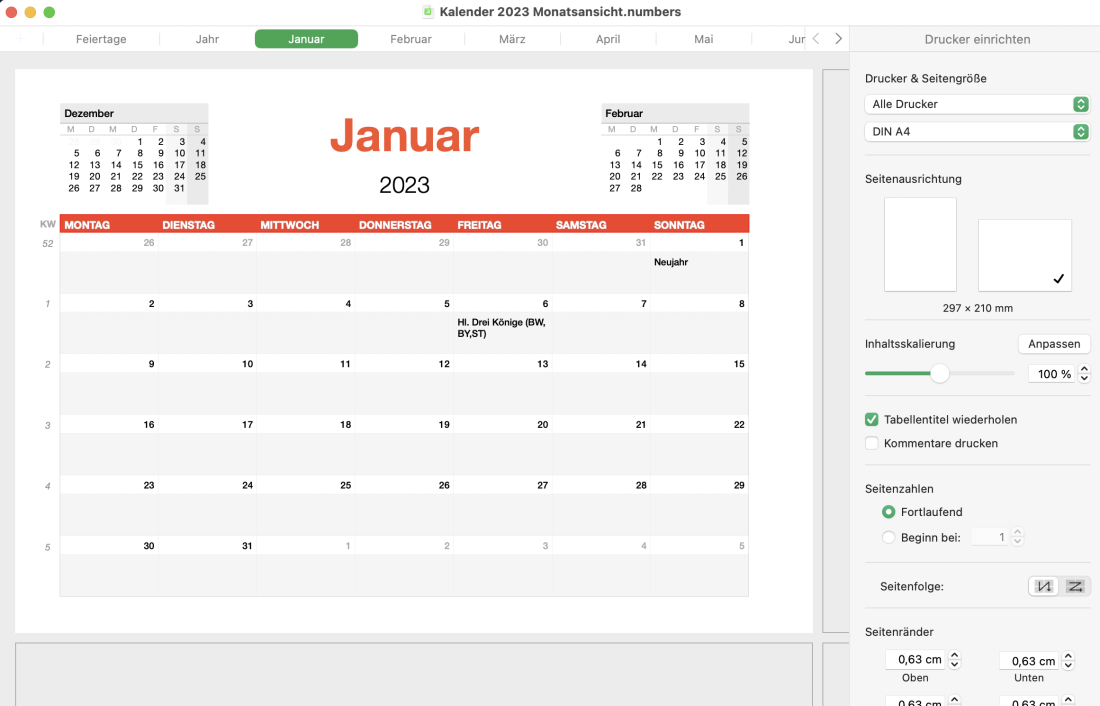Enable Kommentare drucken
1100x706 pixels.
[871, 443]
